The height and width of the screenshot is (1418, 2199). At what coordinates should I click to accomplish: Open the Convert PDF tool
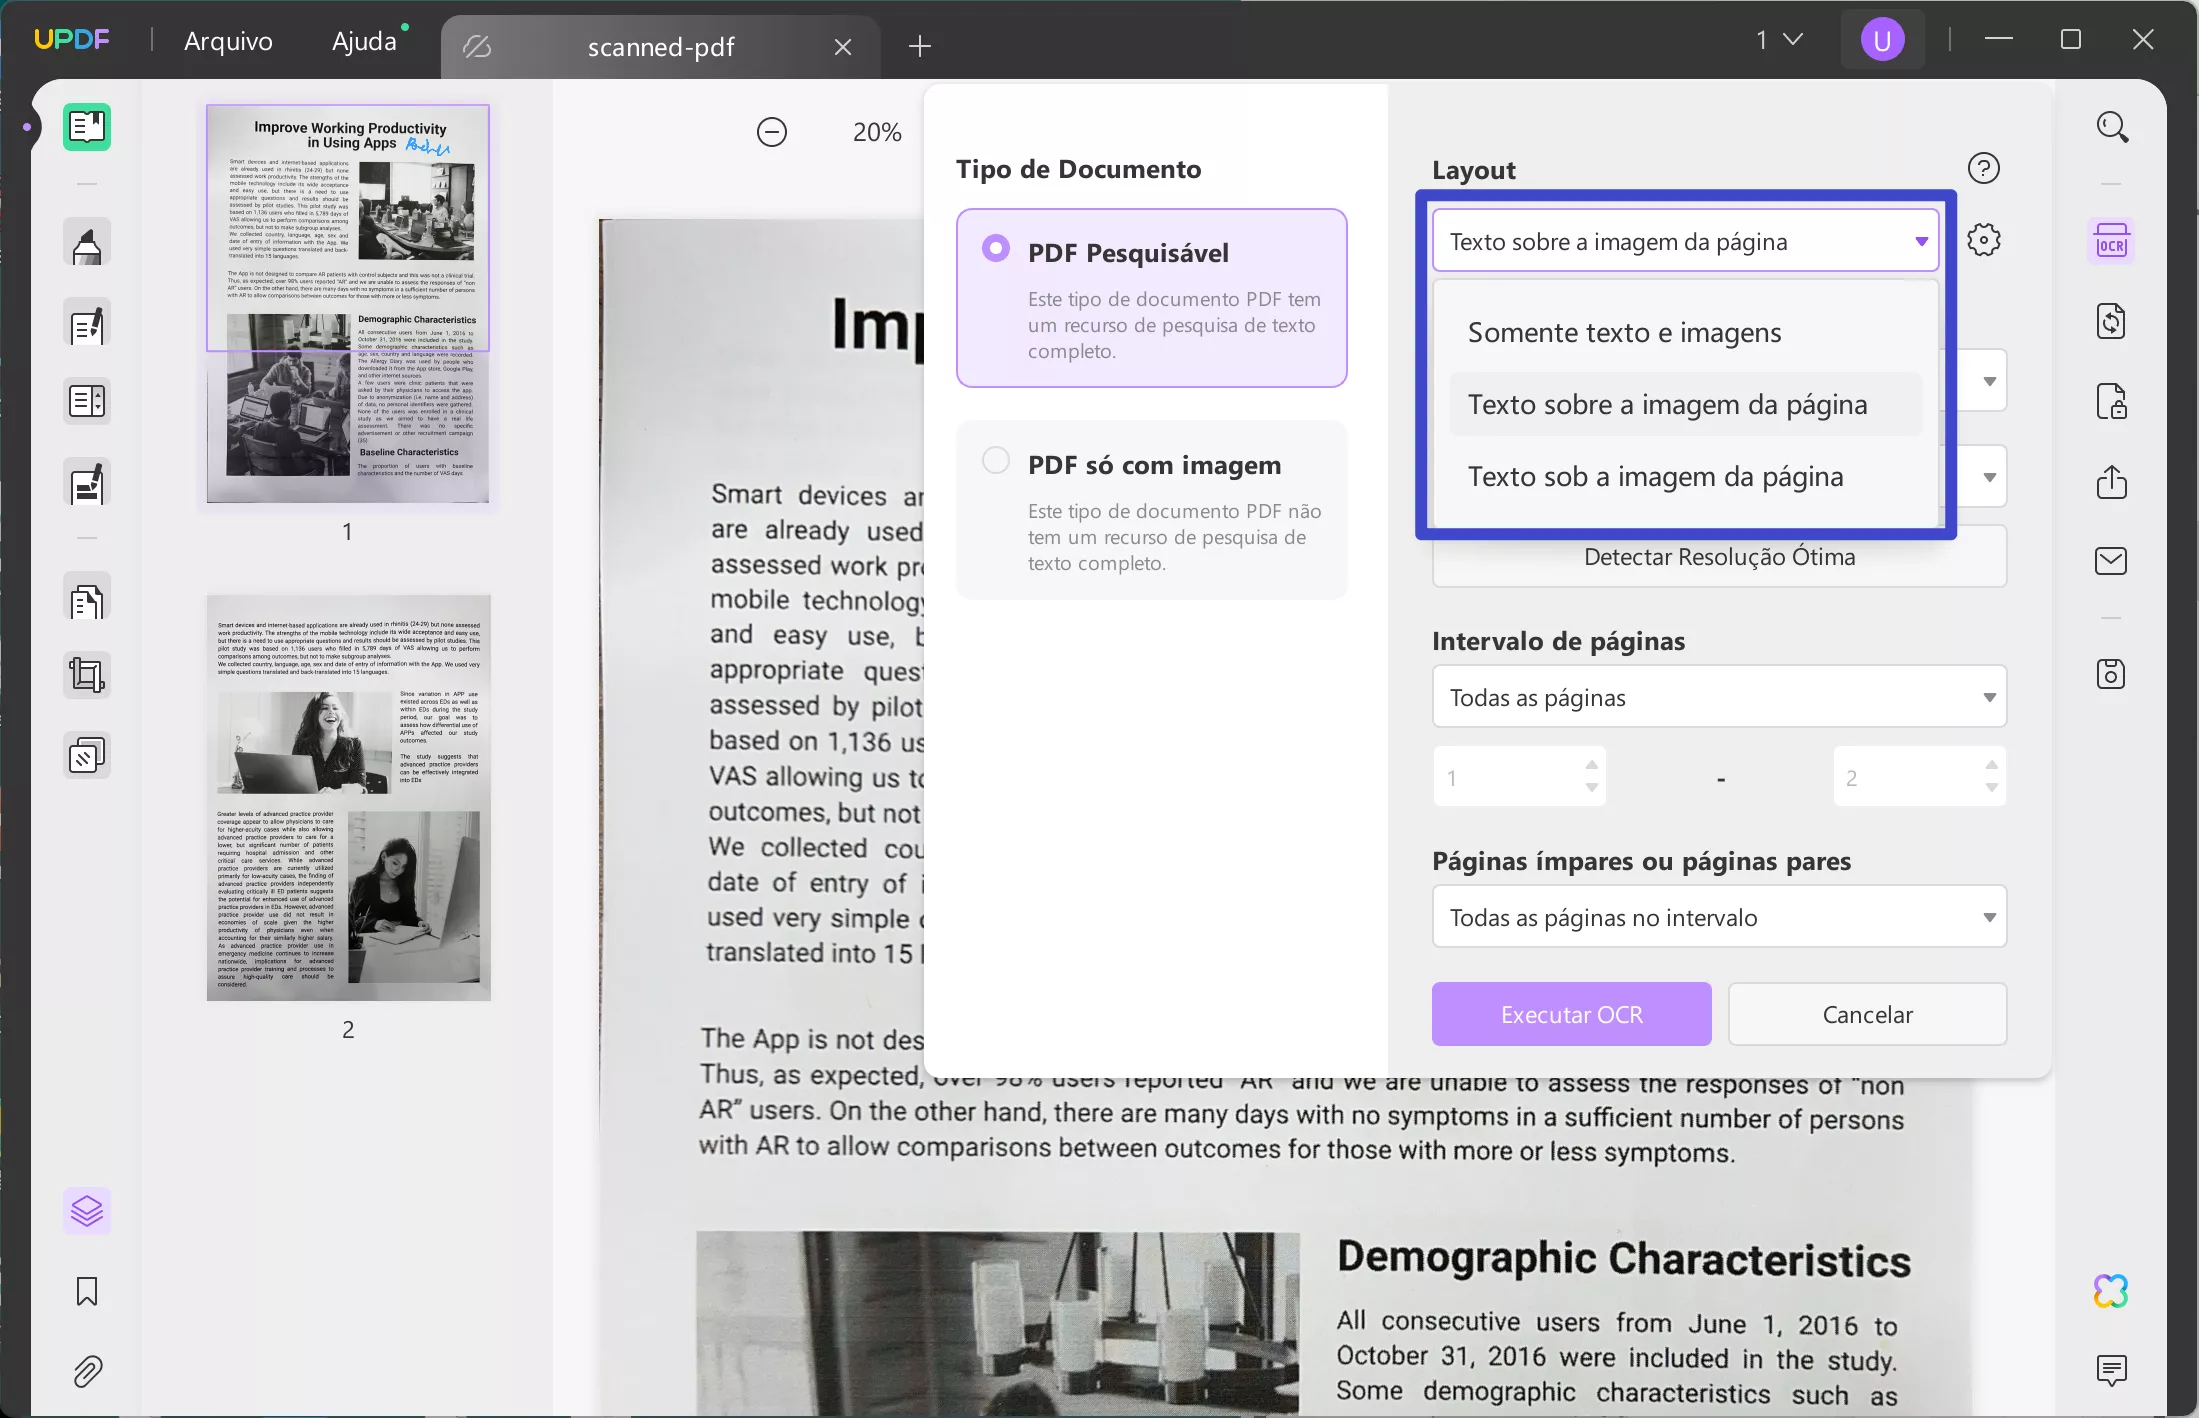pyautogui.click(x=2112, y=320)
